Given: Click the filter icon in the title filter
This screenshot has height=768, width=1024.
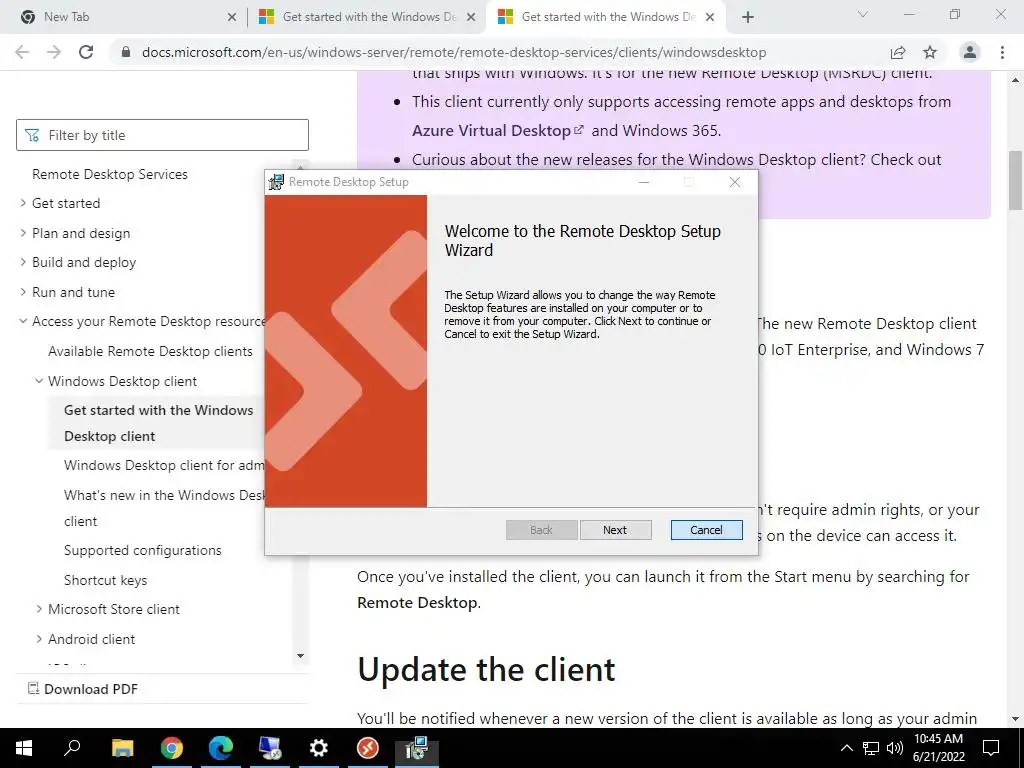Looking at the screenshot, I should pyautogui.click(x=31, y=135).
